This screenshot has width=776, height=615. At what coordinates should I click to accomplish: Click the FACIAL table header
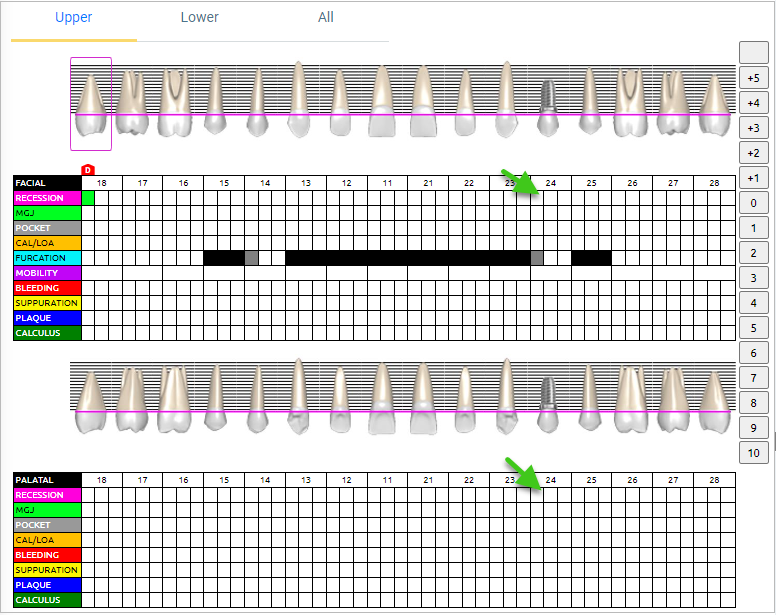(x=47, y=183)
